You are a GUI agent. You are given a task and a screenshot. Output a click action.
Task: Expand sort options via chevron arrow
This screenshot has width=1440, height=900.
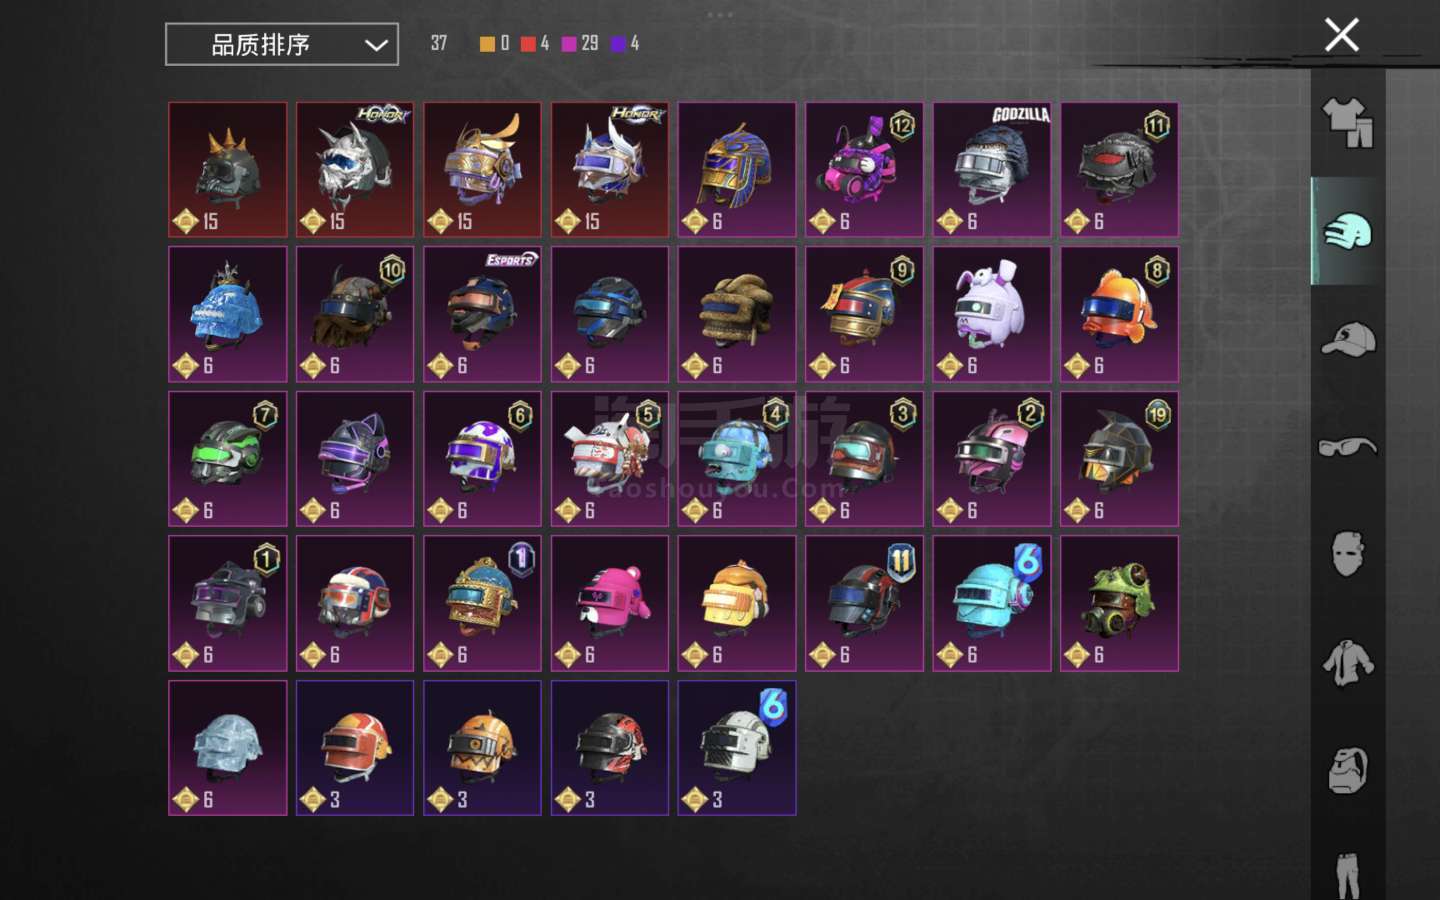(x=376, y=45)
